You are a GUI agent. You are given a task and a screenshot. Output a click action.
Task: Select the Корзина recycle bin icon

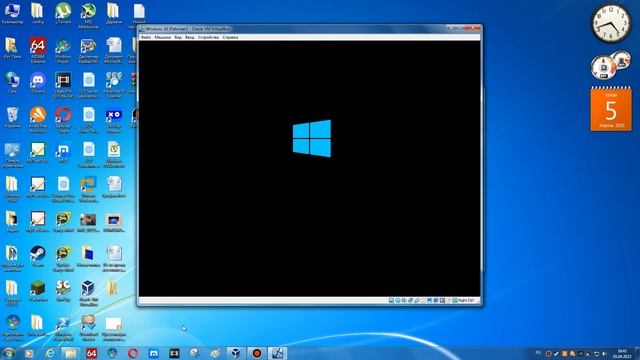click(x=12, y=118)
